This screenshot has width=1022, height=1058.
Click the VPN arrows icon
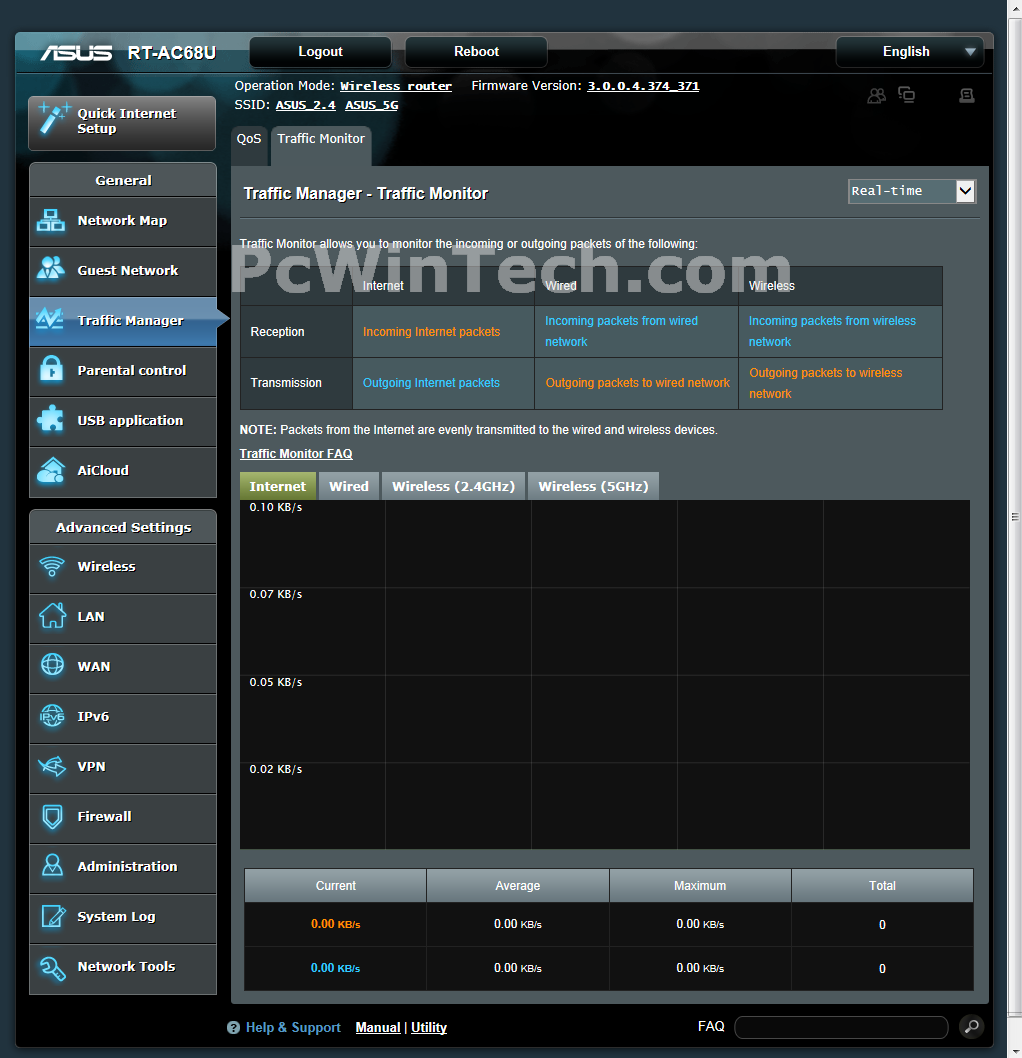tap(52, 766)
